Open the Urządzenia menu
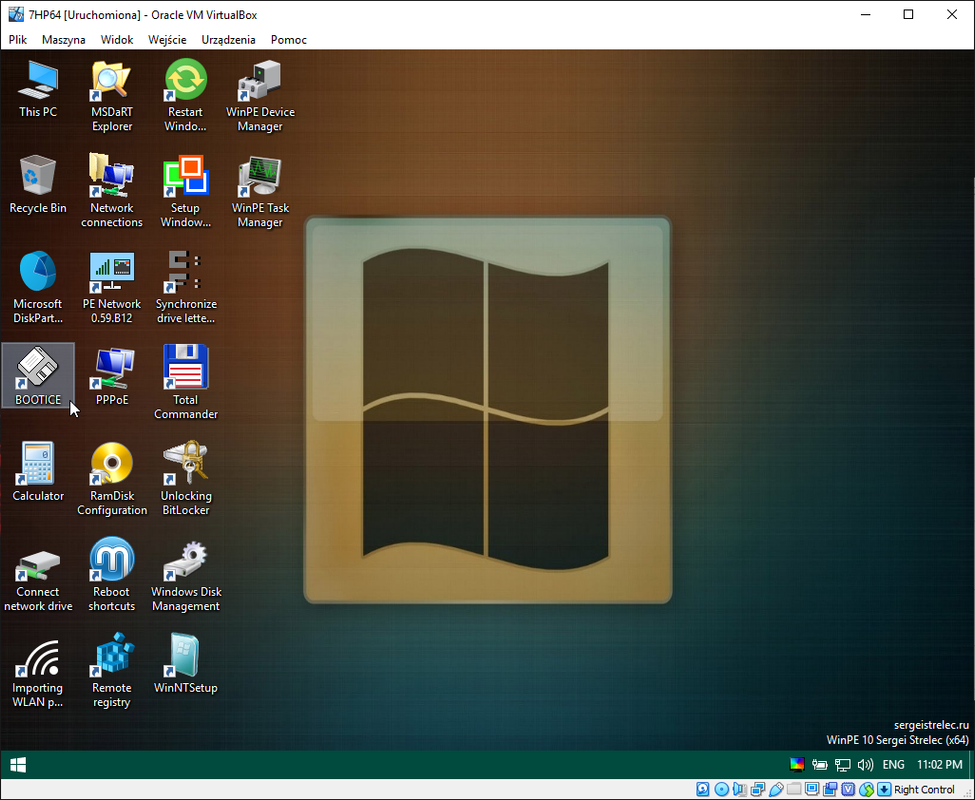 click(x=228, y=40)
